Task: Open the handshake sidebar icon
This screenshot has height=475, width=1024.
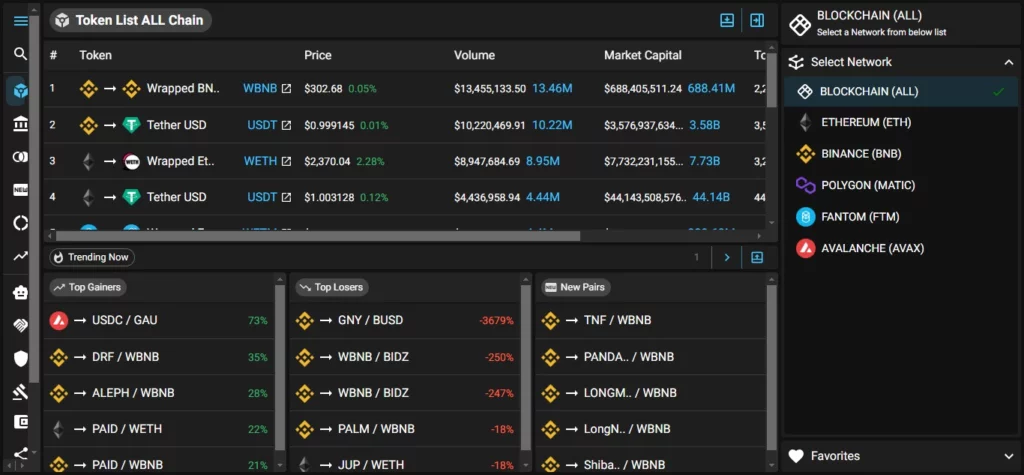Action: 21,325
